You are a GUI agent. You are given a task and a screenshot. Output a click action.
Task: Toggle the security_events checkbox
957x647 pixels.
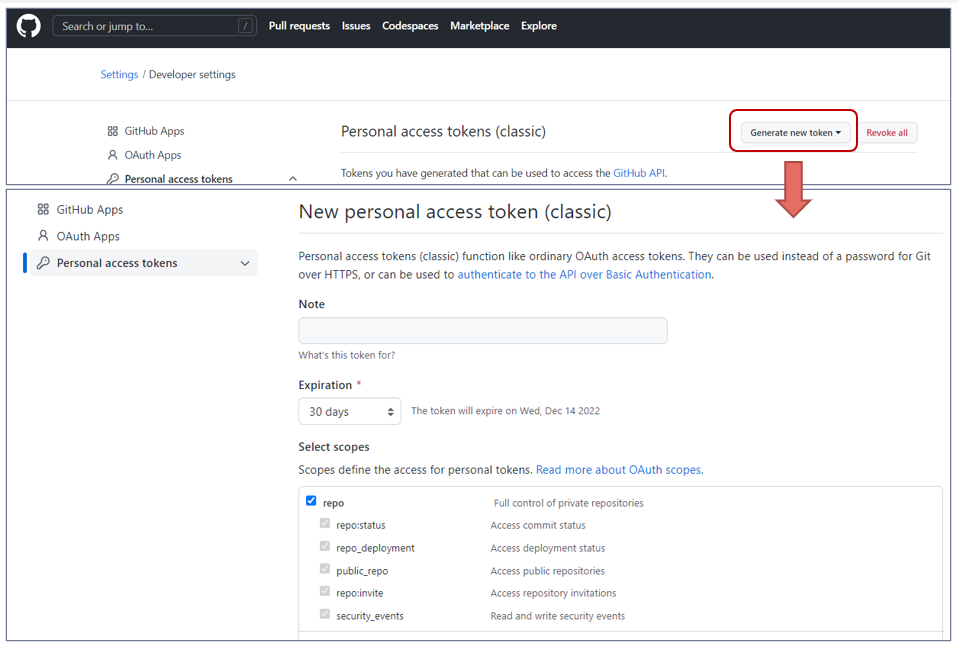(325, 613)
